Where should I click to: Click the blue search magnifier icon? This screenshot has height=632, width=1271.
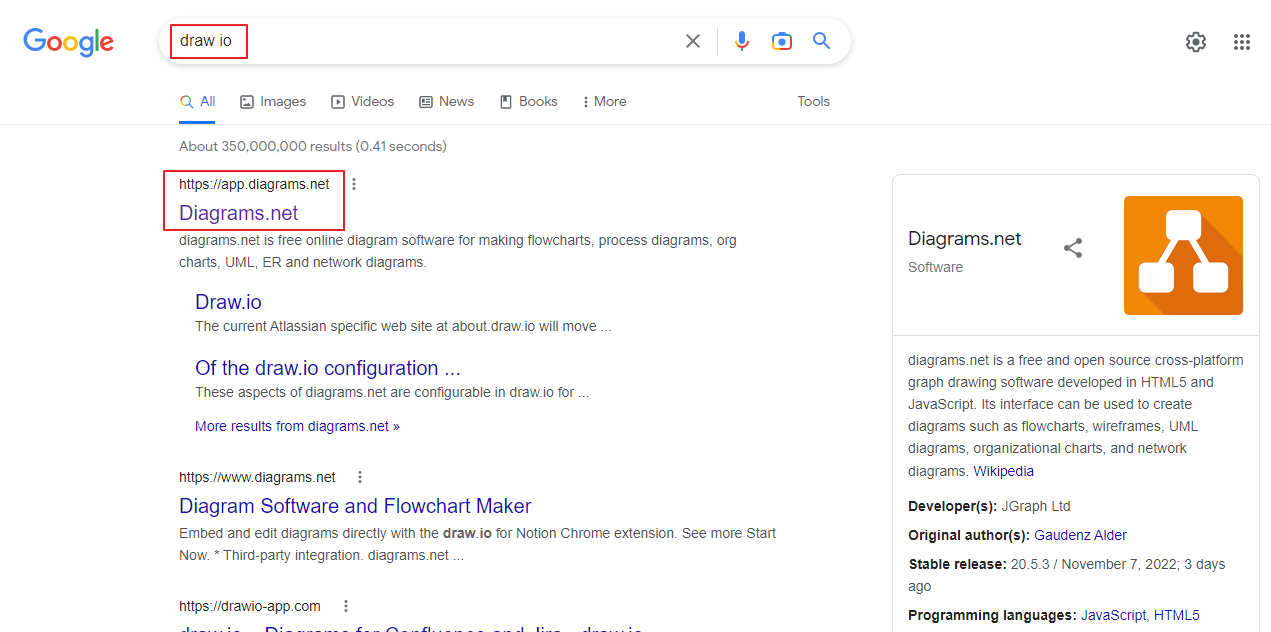pos(822,41)
